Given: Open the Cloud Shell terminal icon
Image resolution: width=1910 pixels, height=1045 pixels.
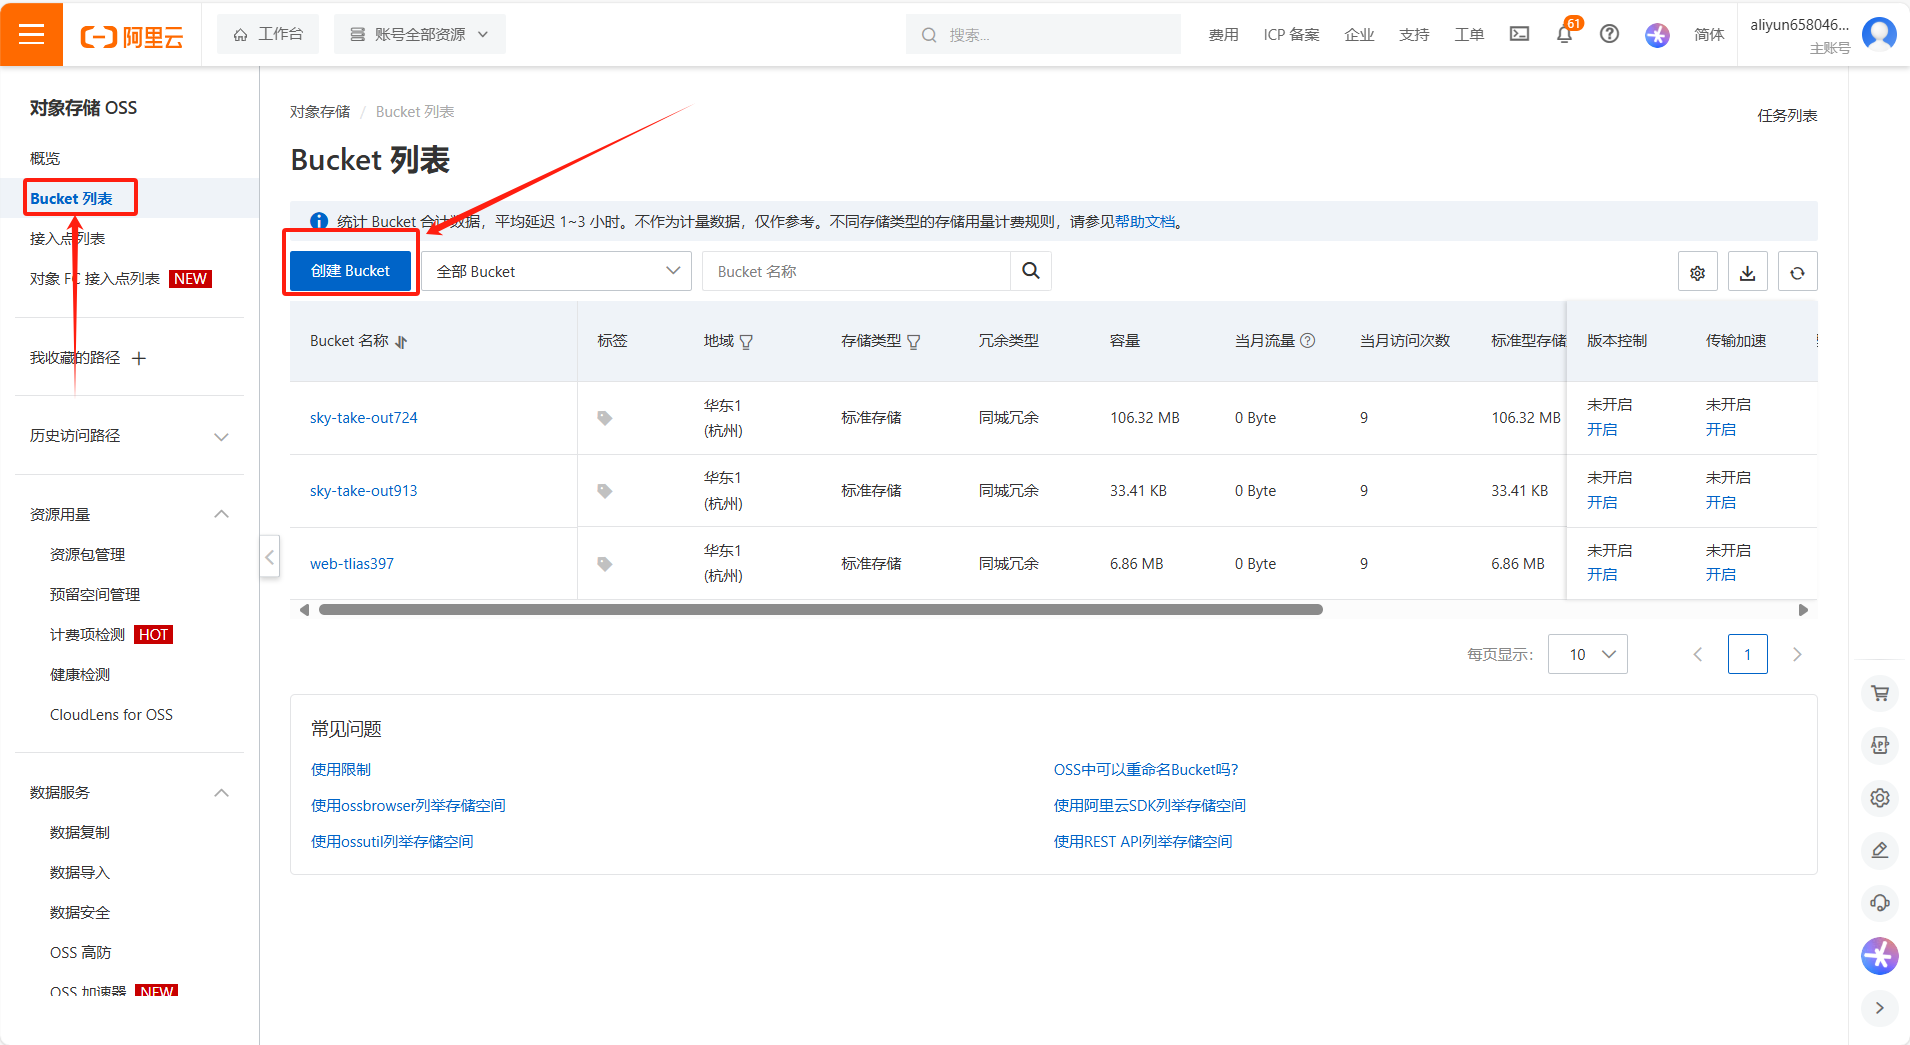Looking at the screenshot, I should [1519, 34].
